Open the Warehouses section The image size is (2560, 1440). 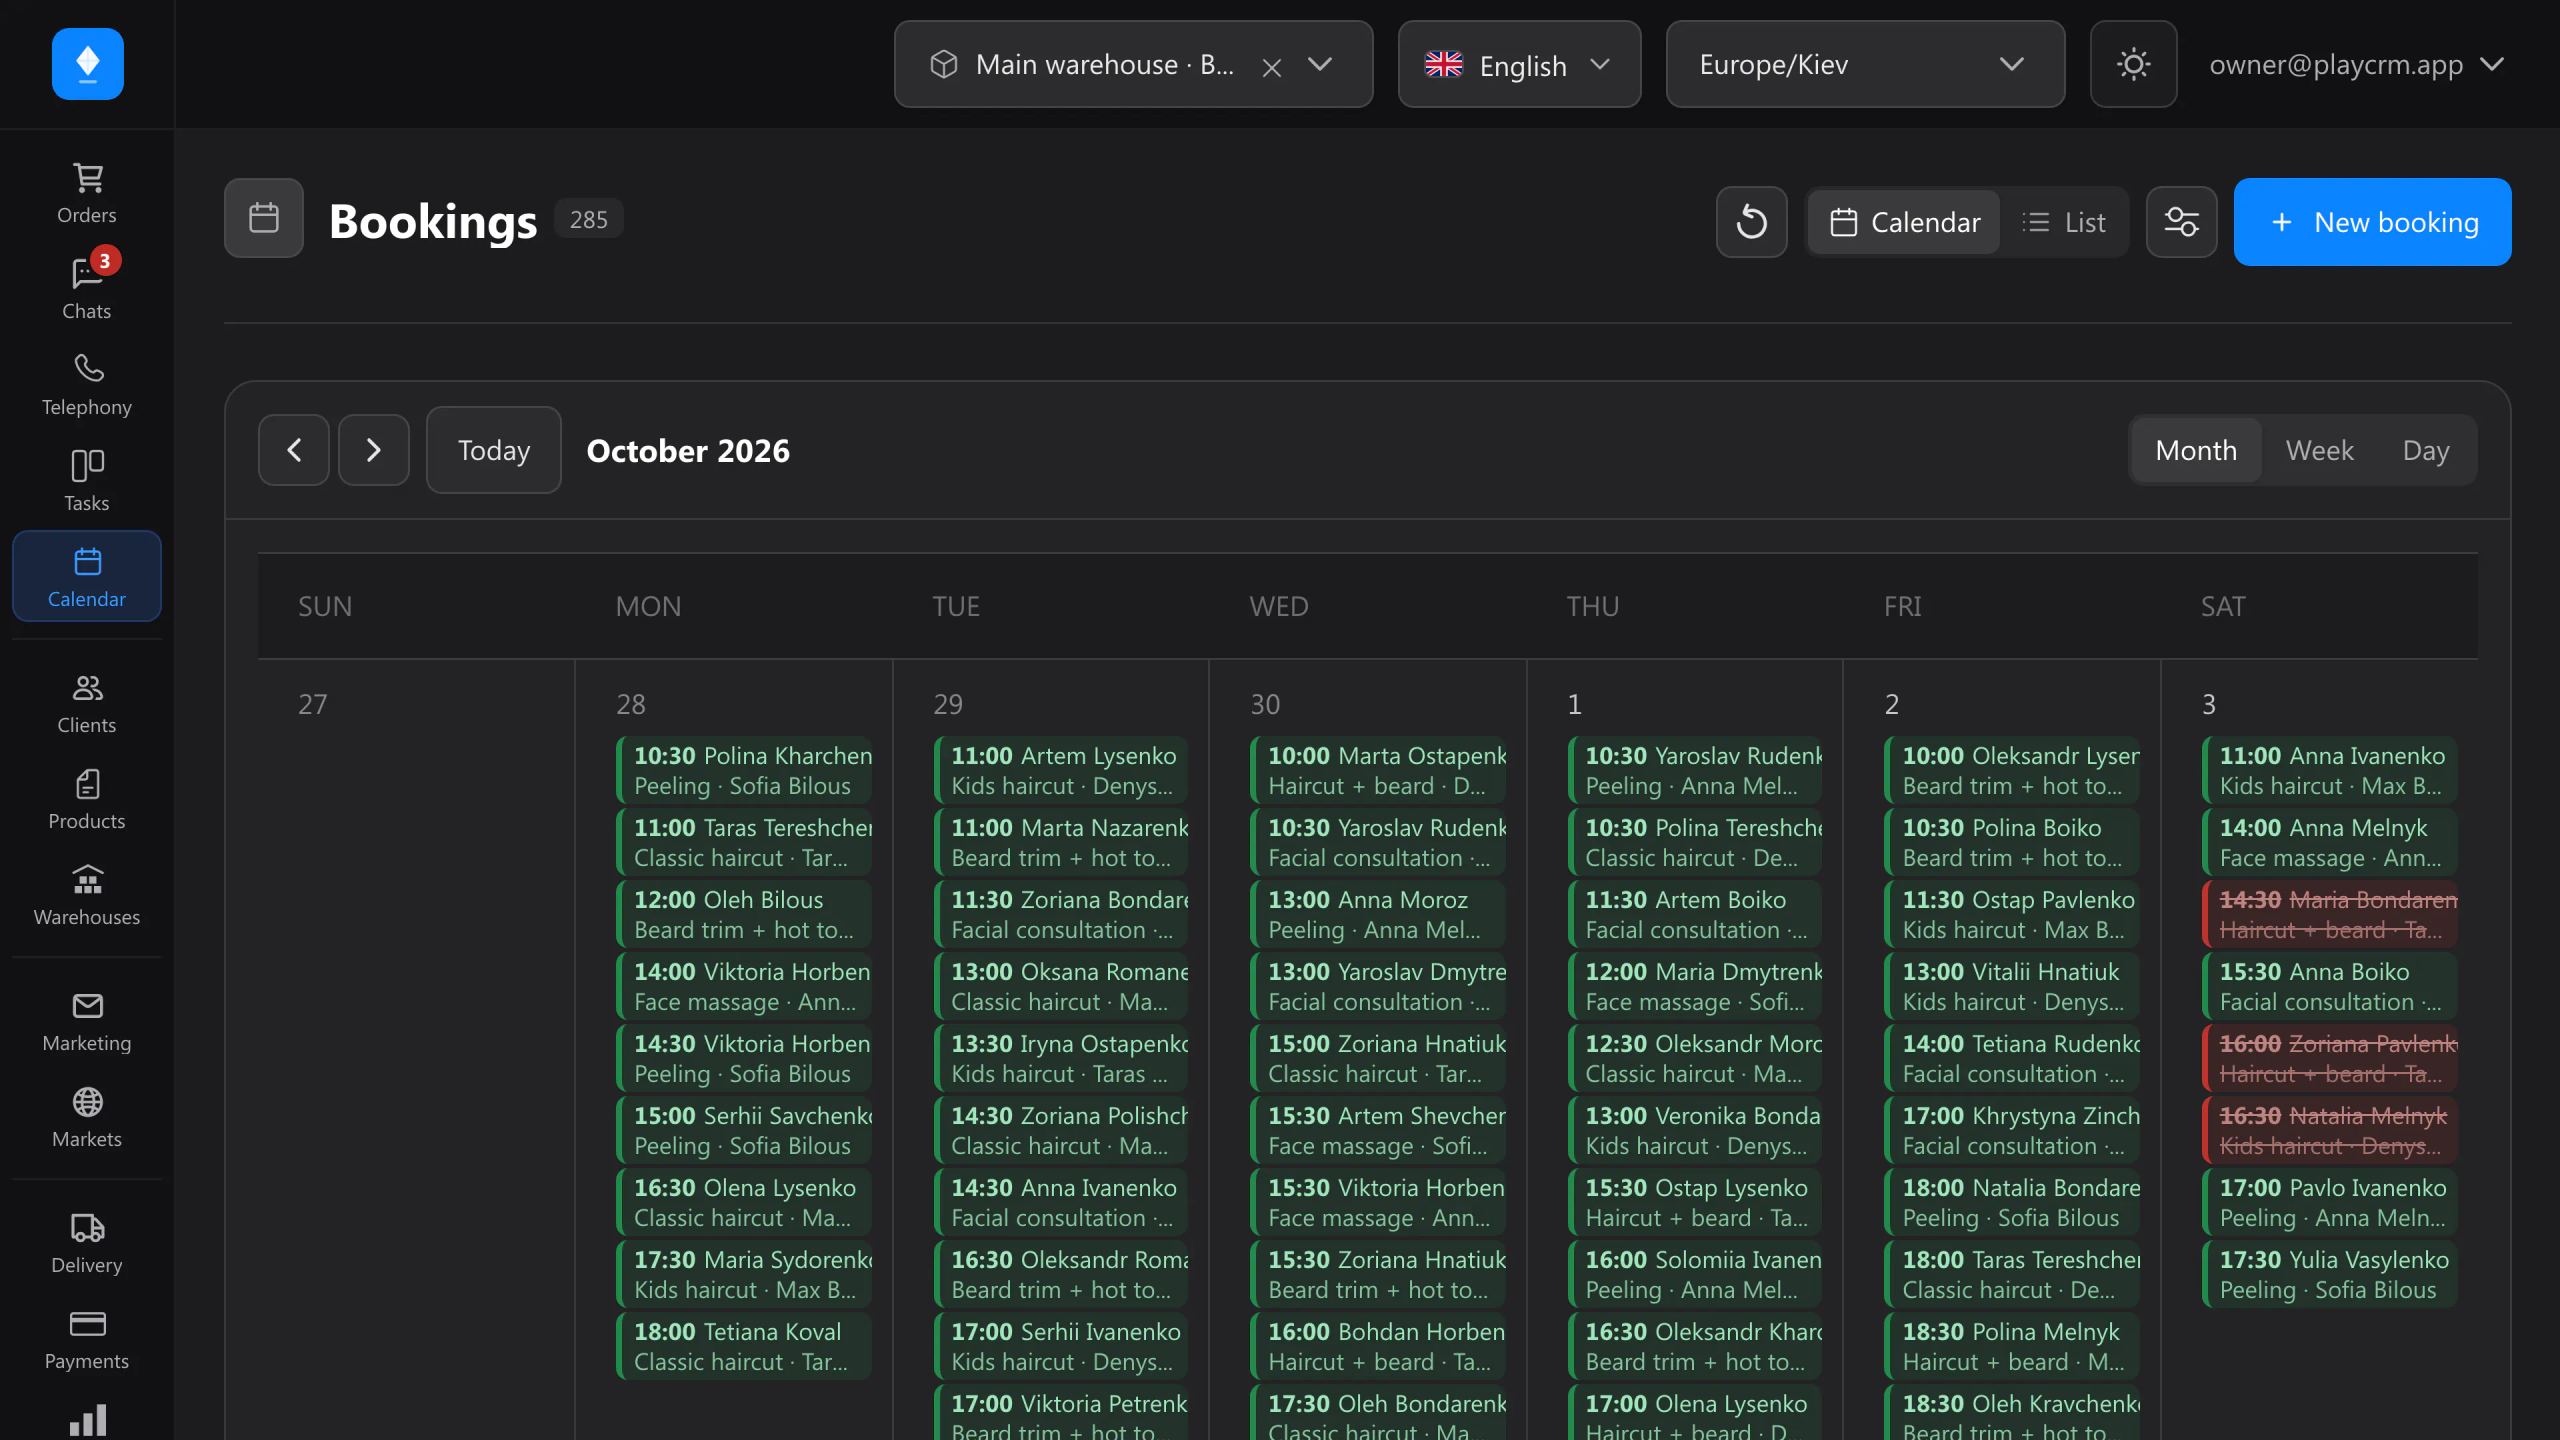[87, 896]
